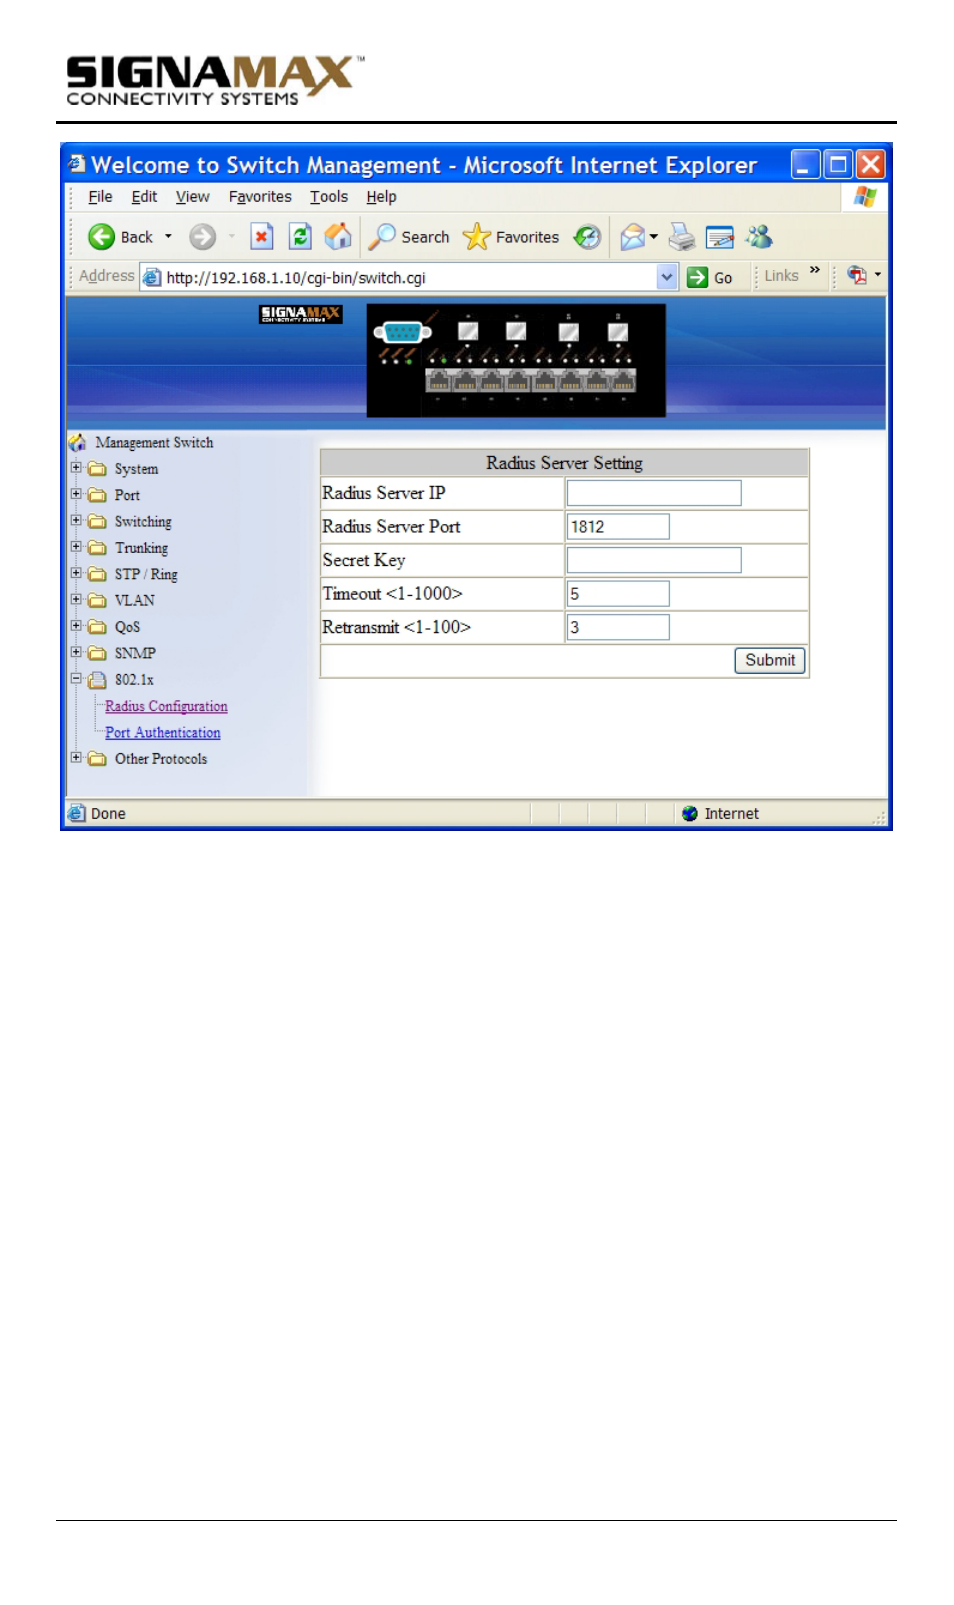Click the Radius Server Port field
The width and height of the screenshot is (954, 1605).
618,527
